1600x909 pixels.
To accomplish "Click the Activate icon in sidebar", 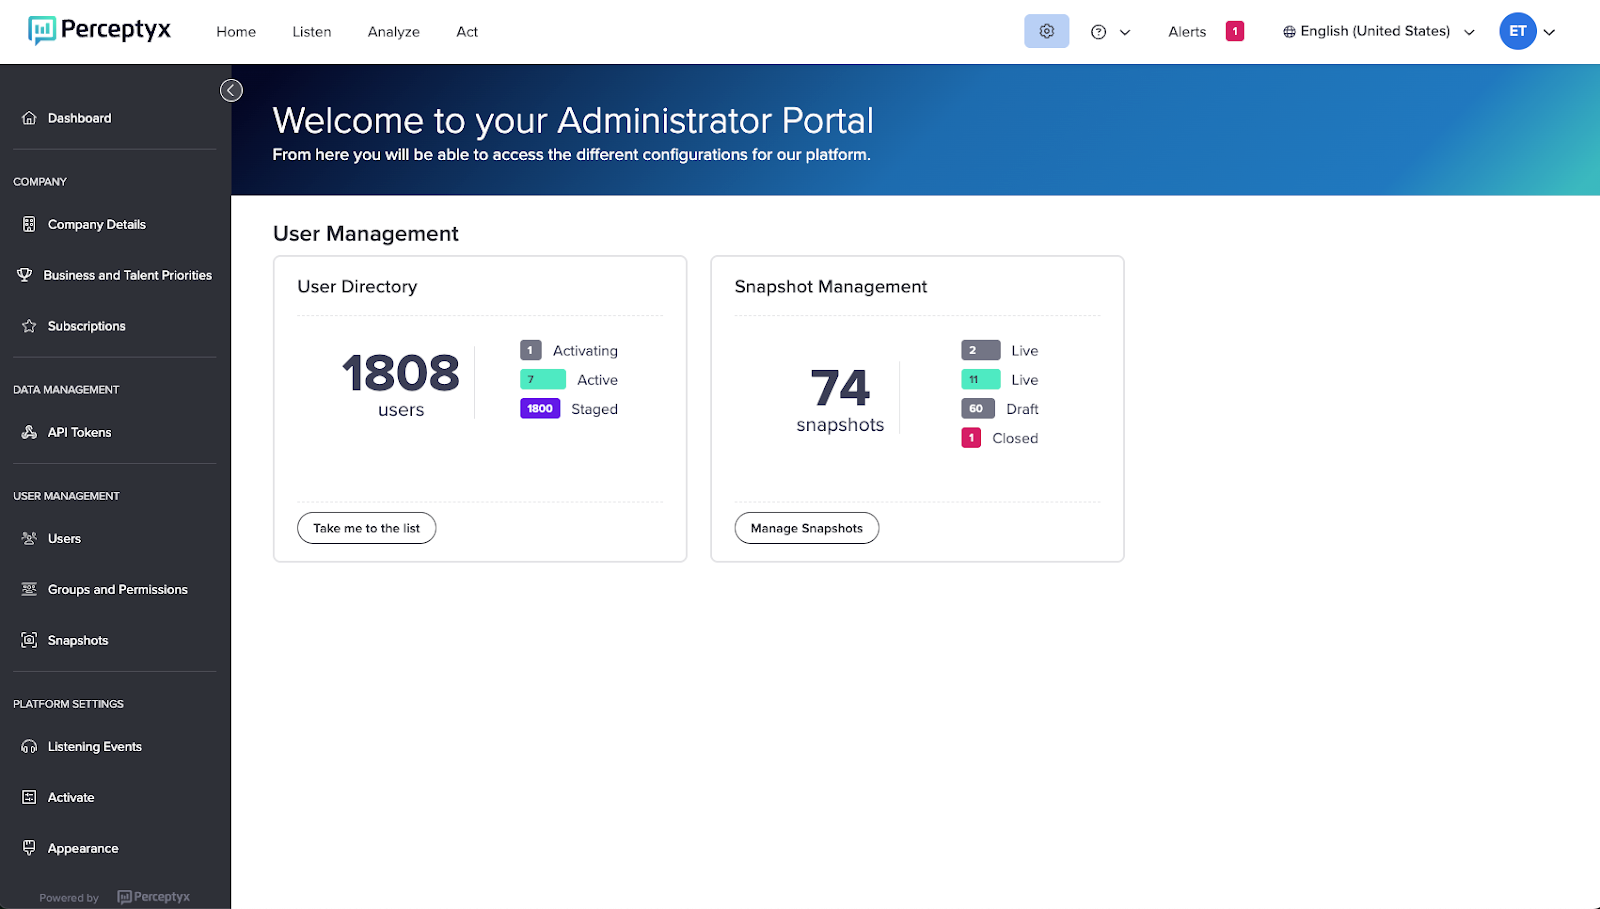I will pyautogui.click(x=29, y=798).
